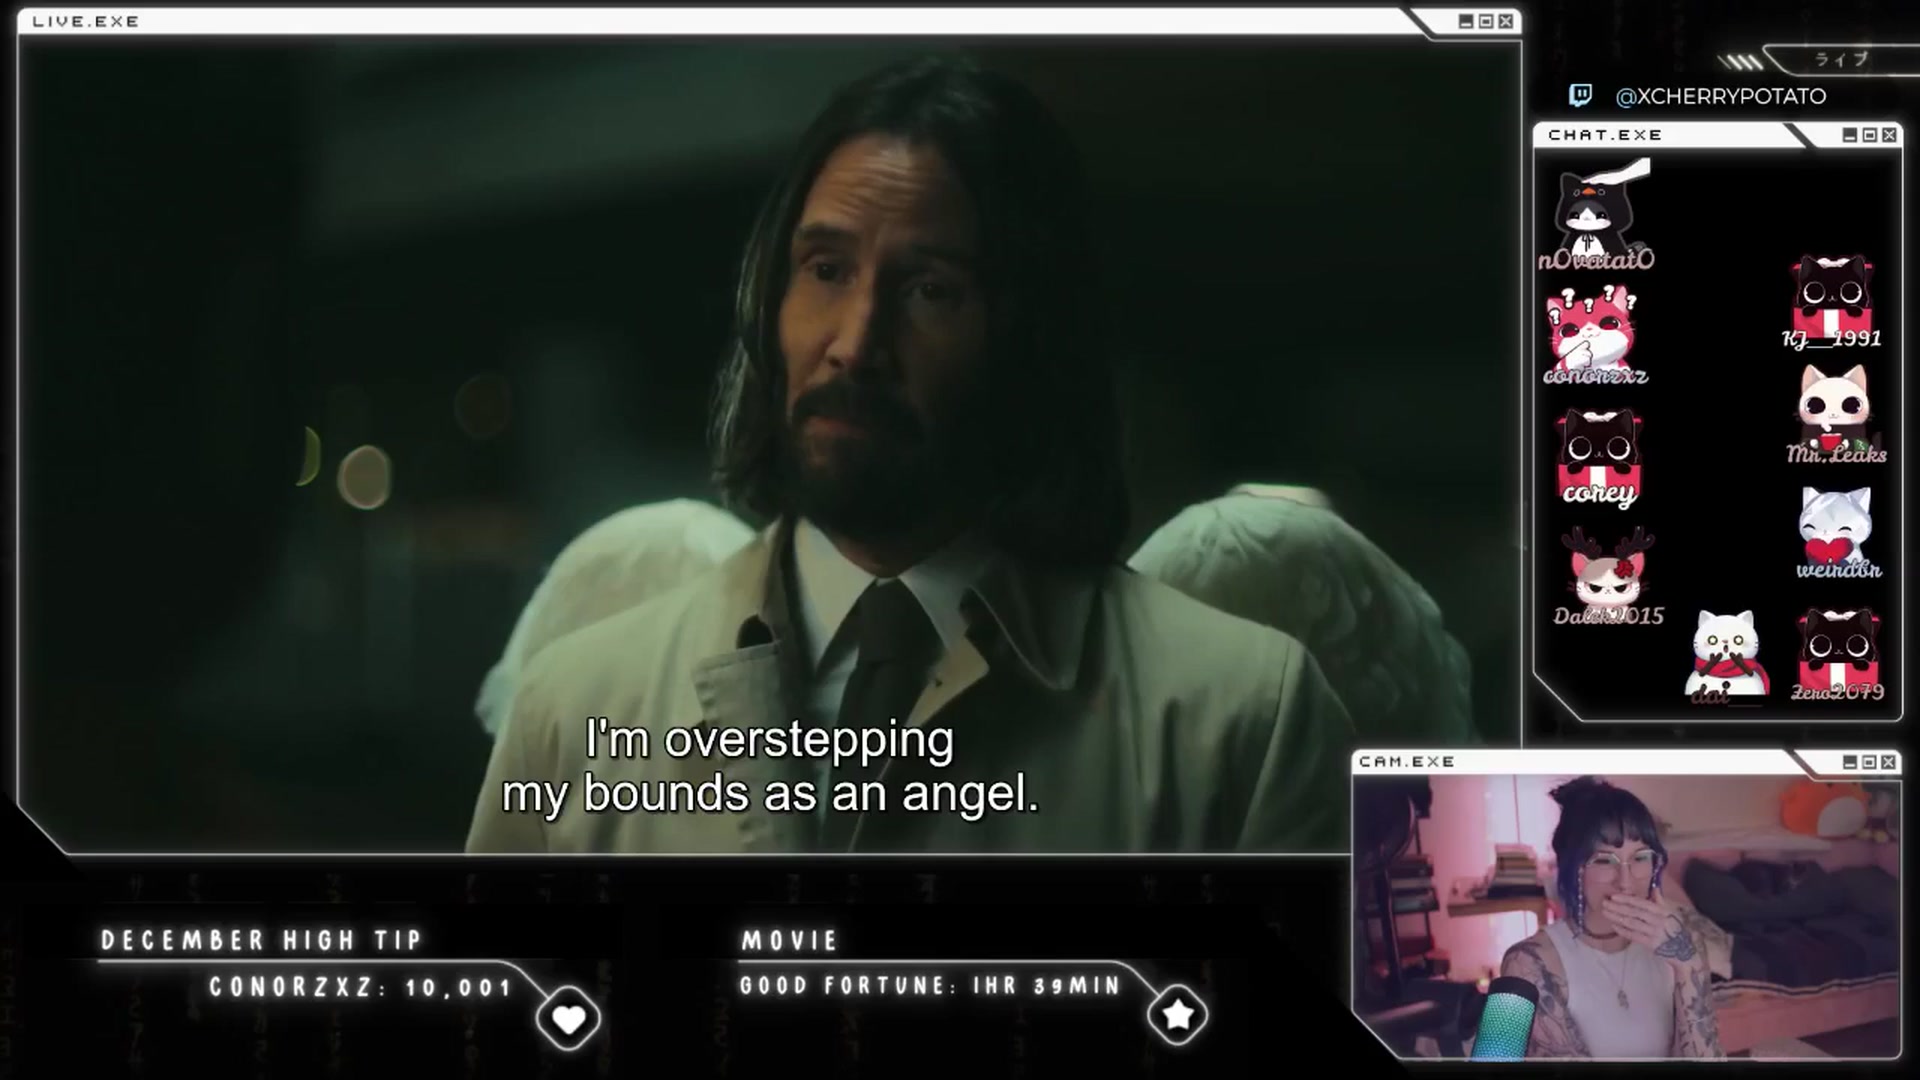The image size is (1920, 1080).
Task: Minimize the LIVE.EXE window
Action: pos(1466,21)
